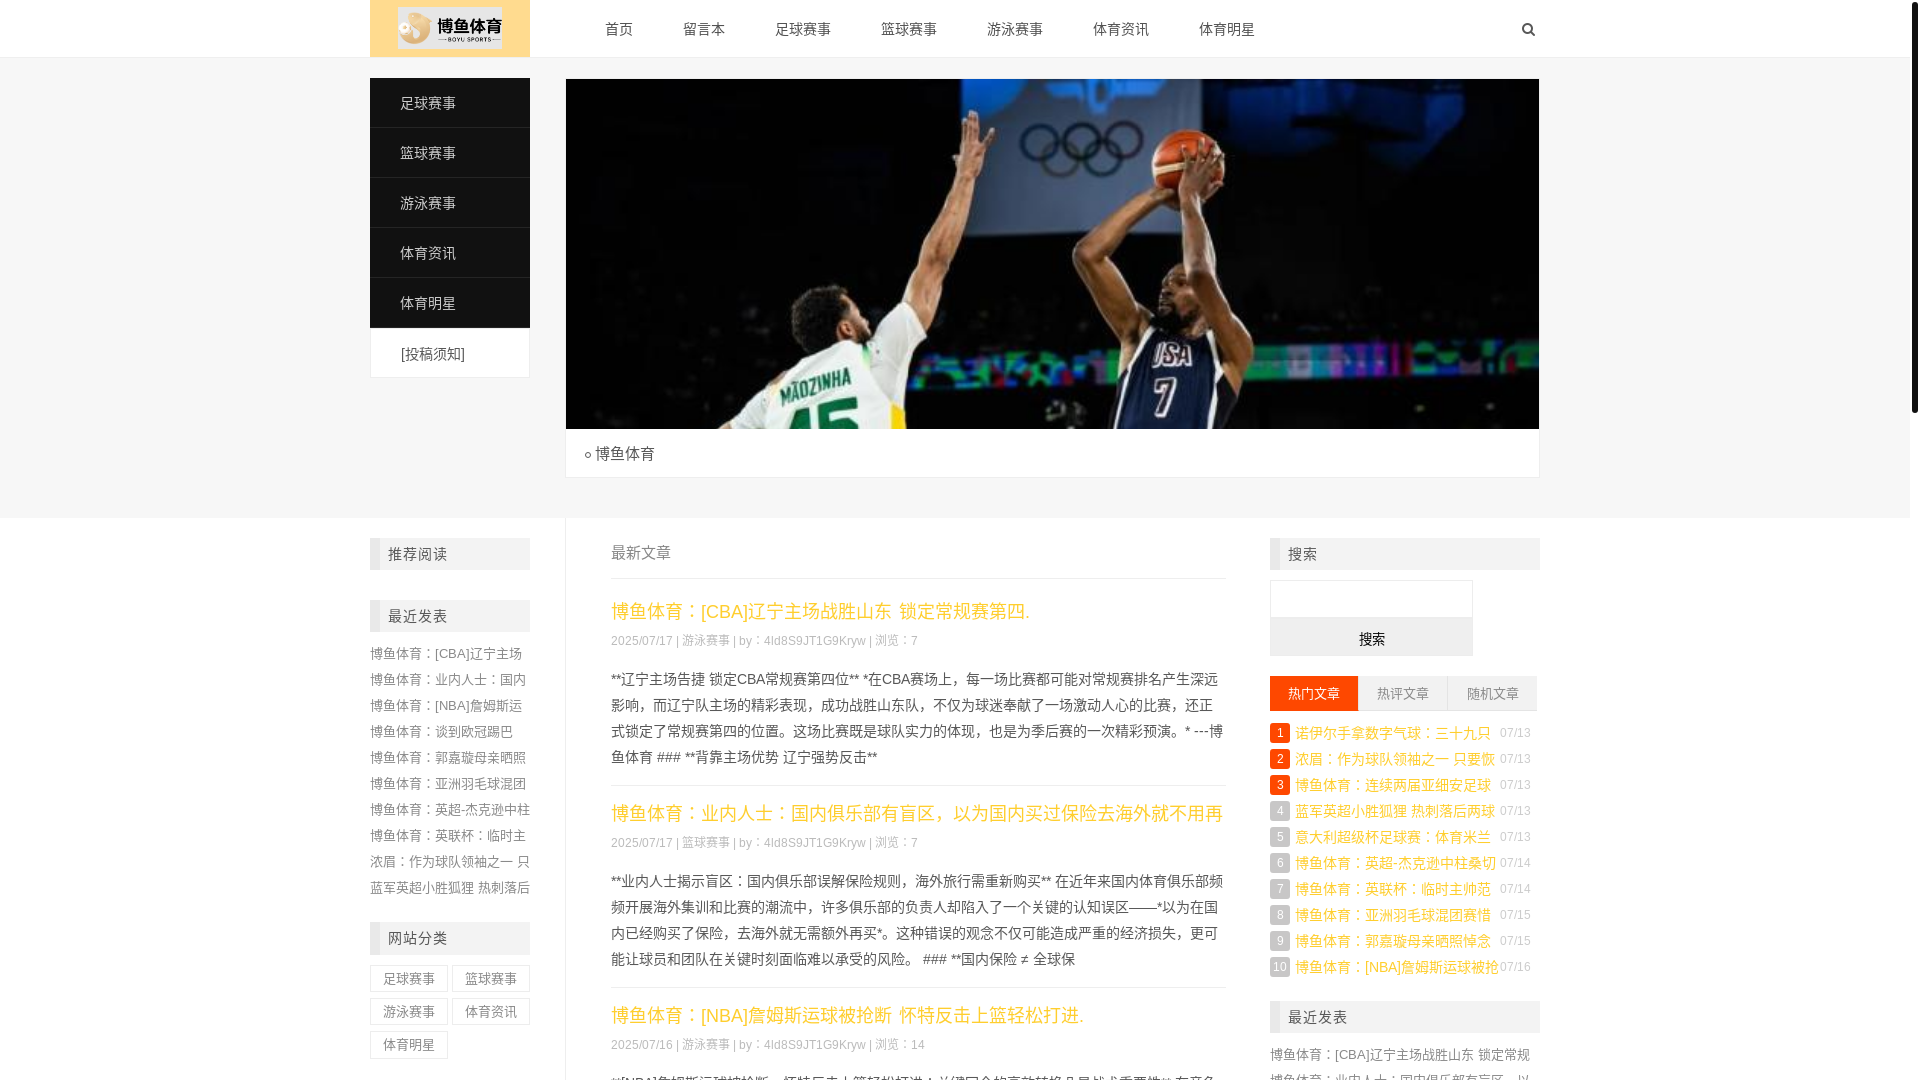Open right sidebar recent post [CBA]辽宁主场战胜山东
Image resolution: width=1920 pixels, height=1080 pixels.
pos(1400,1055)
